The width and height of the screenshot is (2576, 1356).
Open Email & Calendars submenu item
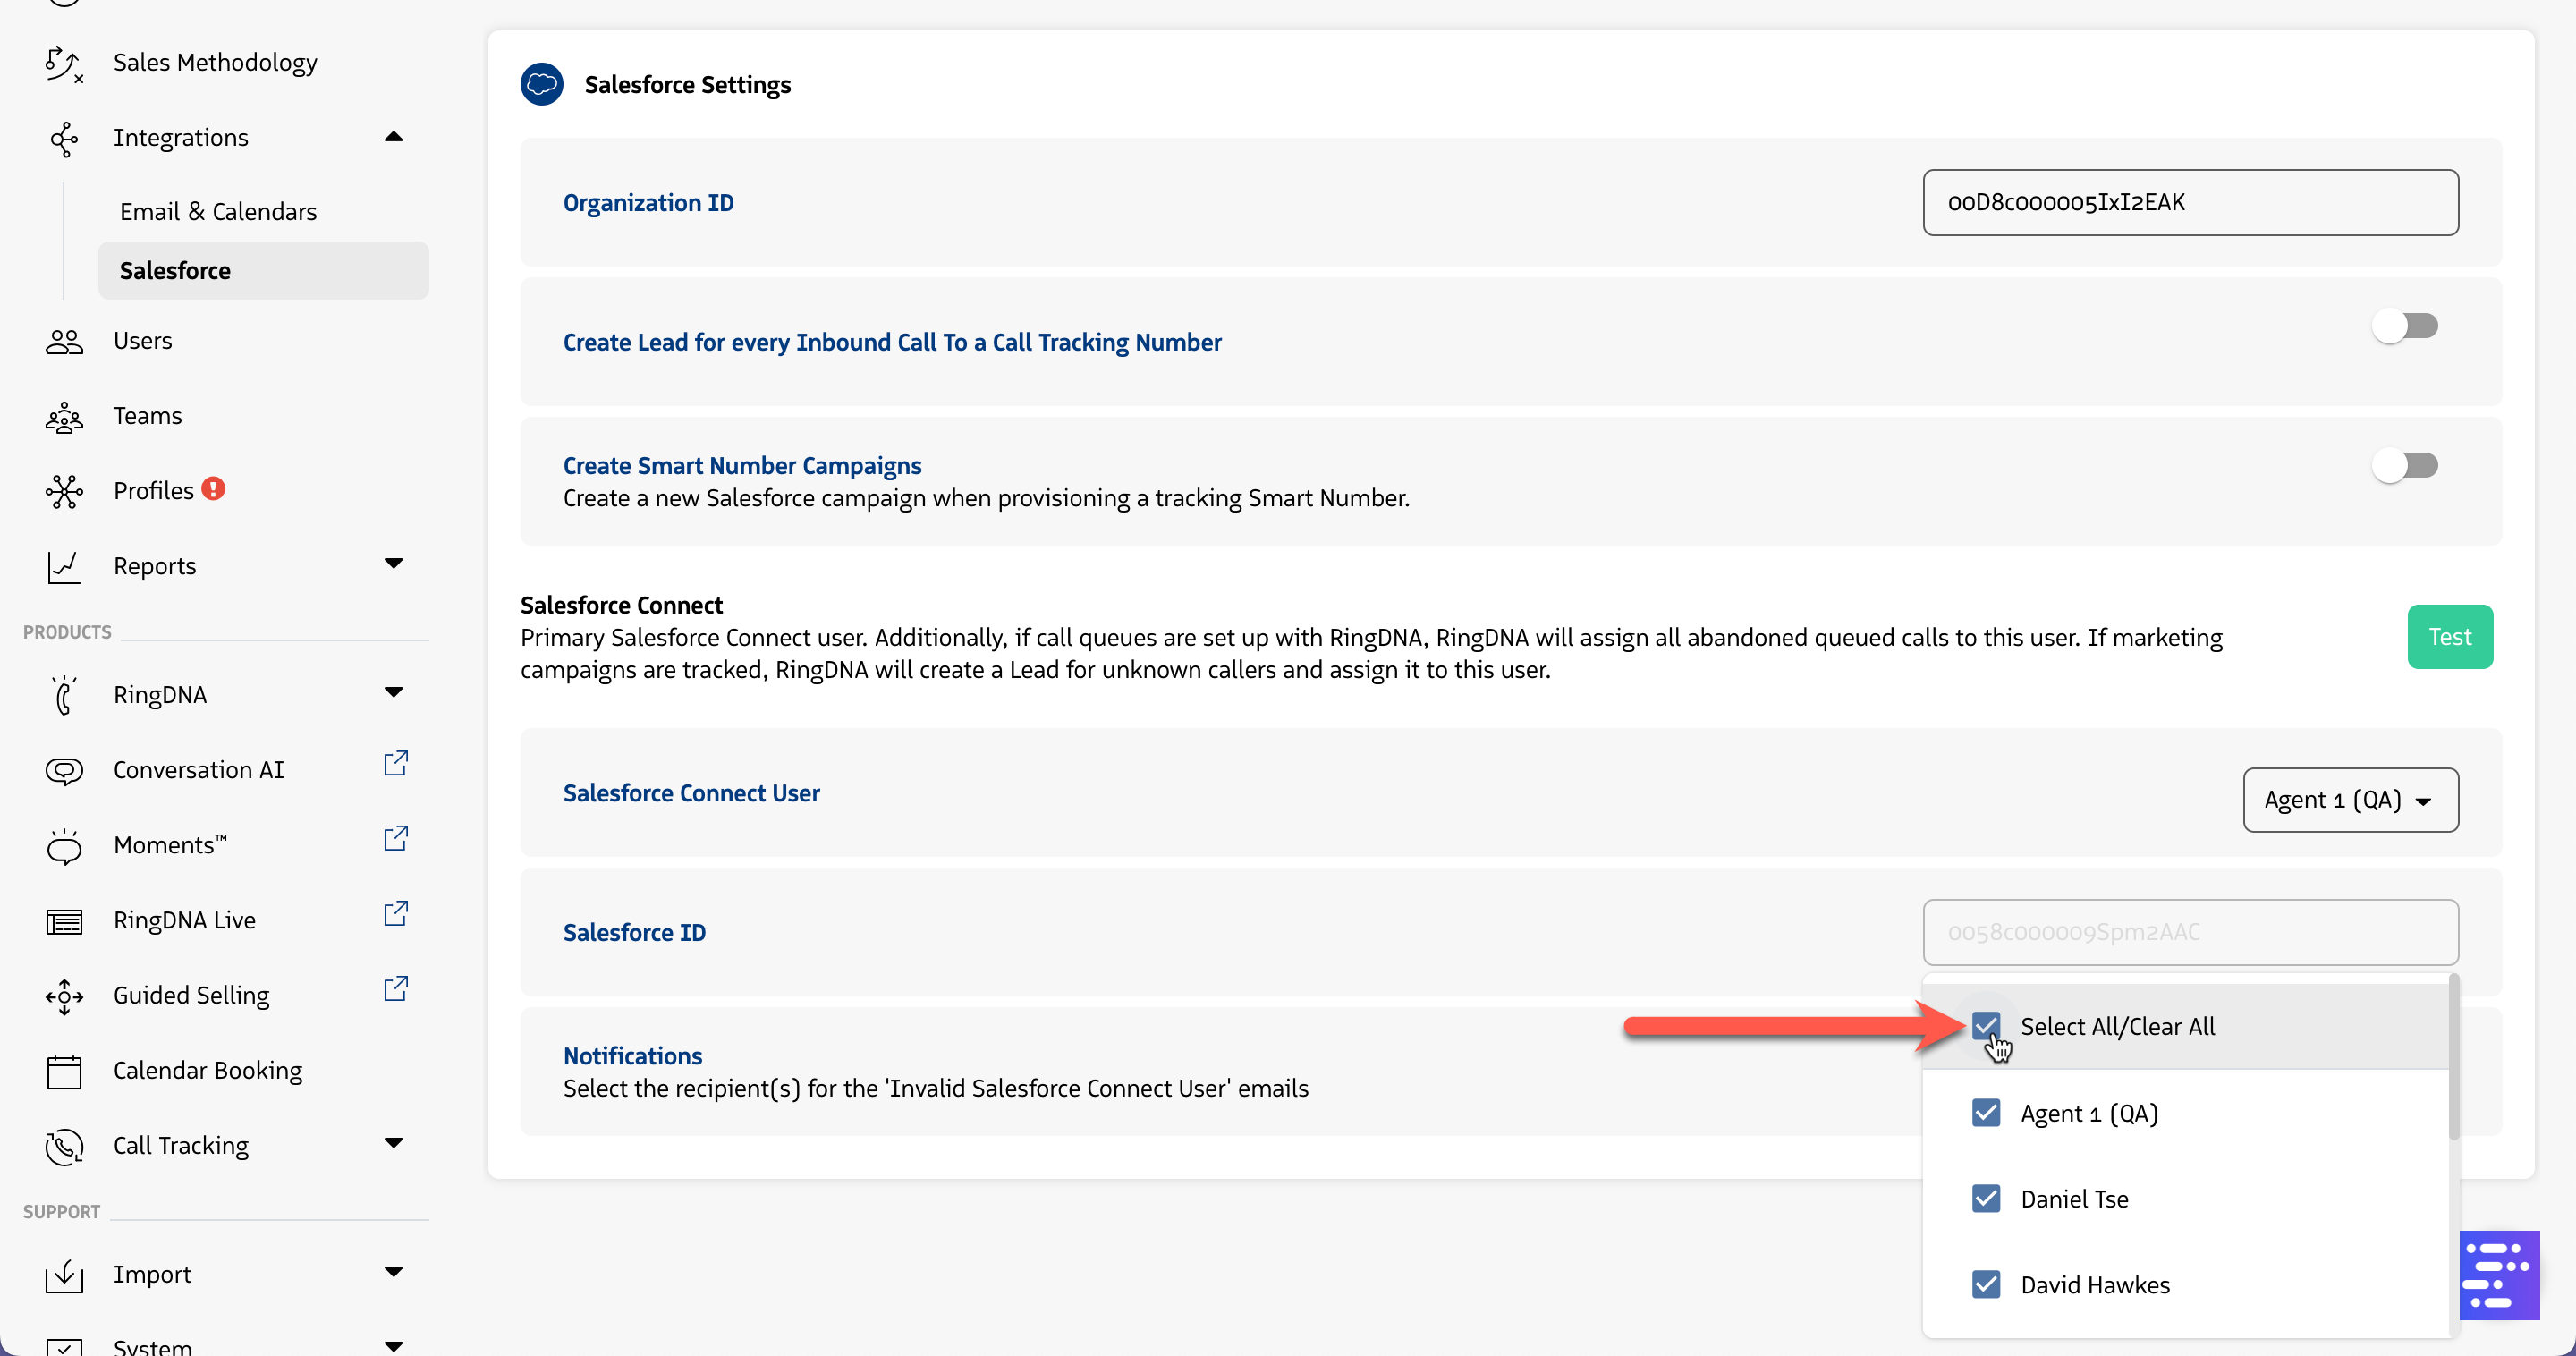(x=218, y=212)
